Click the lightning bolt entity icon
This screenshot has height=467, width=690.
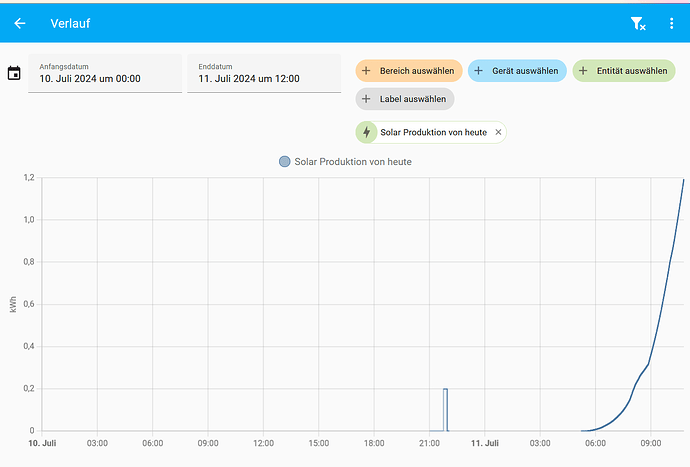point(366,132)
